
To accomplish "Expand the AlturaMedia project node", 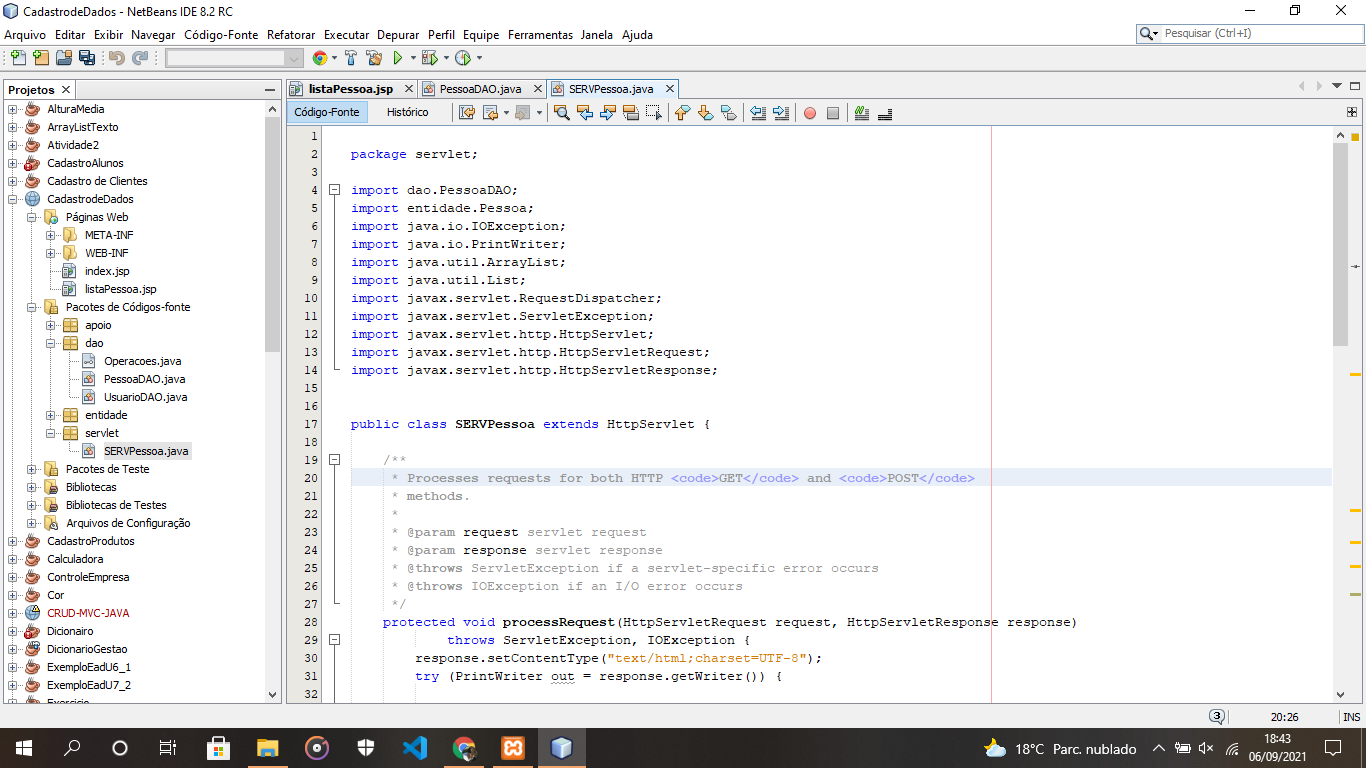I will click(13, 109).
